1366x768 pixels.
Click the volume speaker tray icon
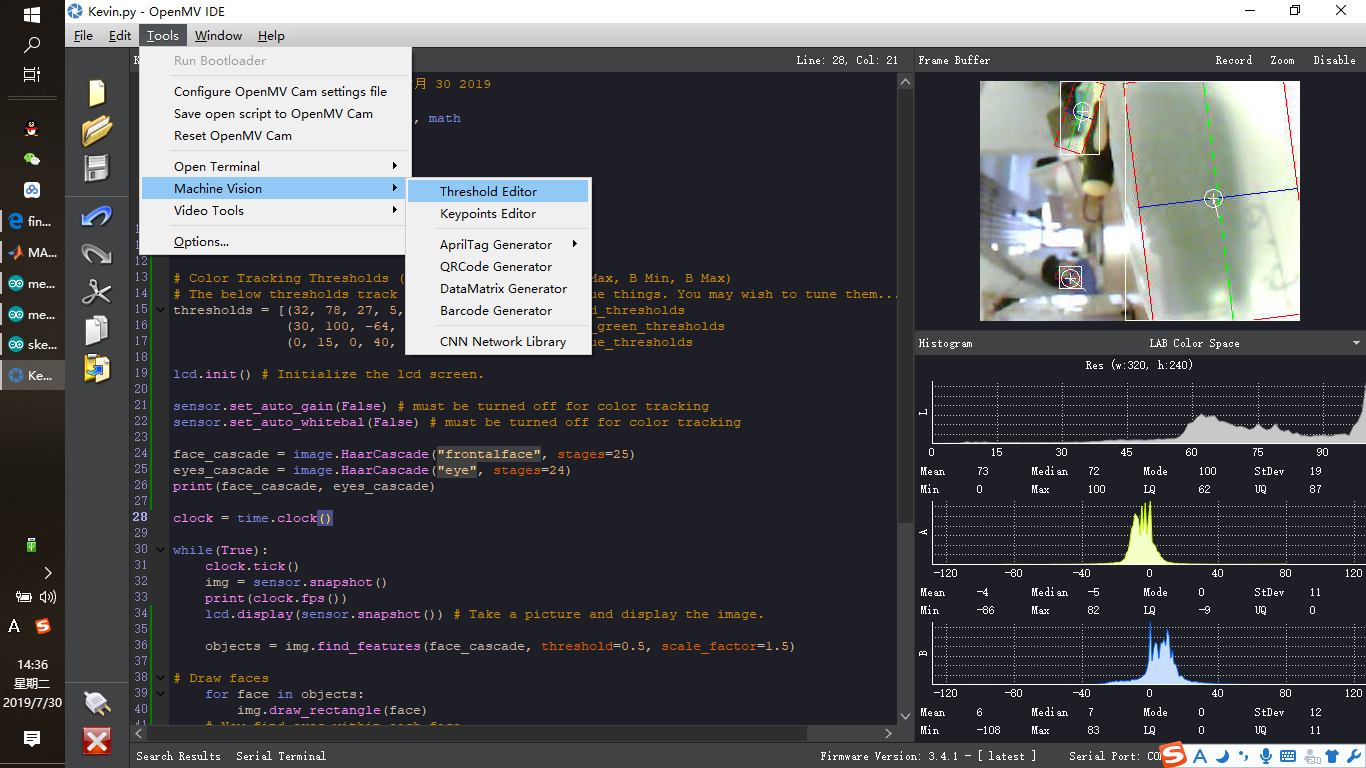coord(48,597)
